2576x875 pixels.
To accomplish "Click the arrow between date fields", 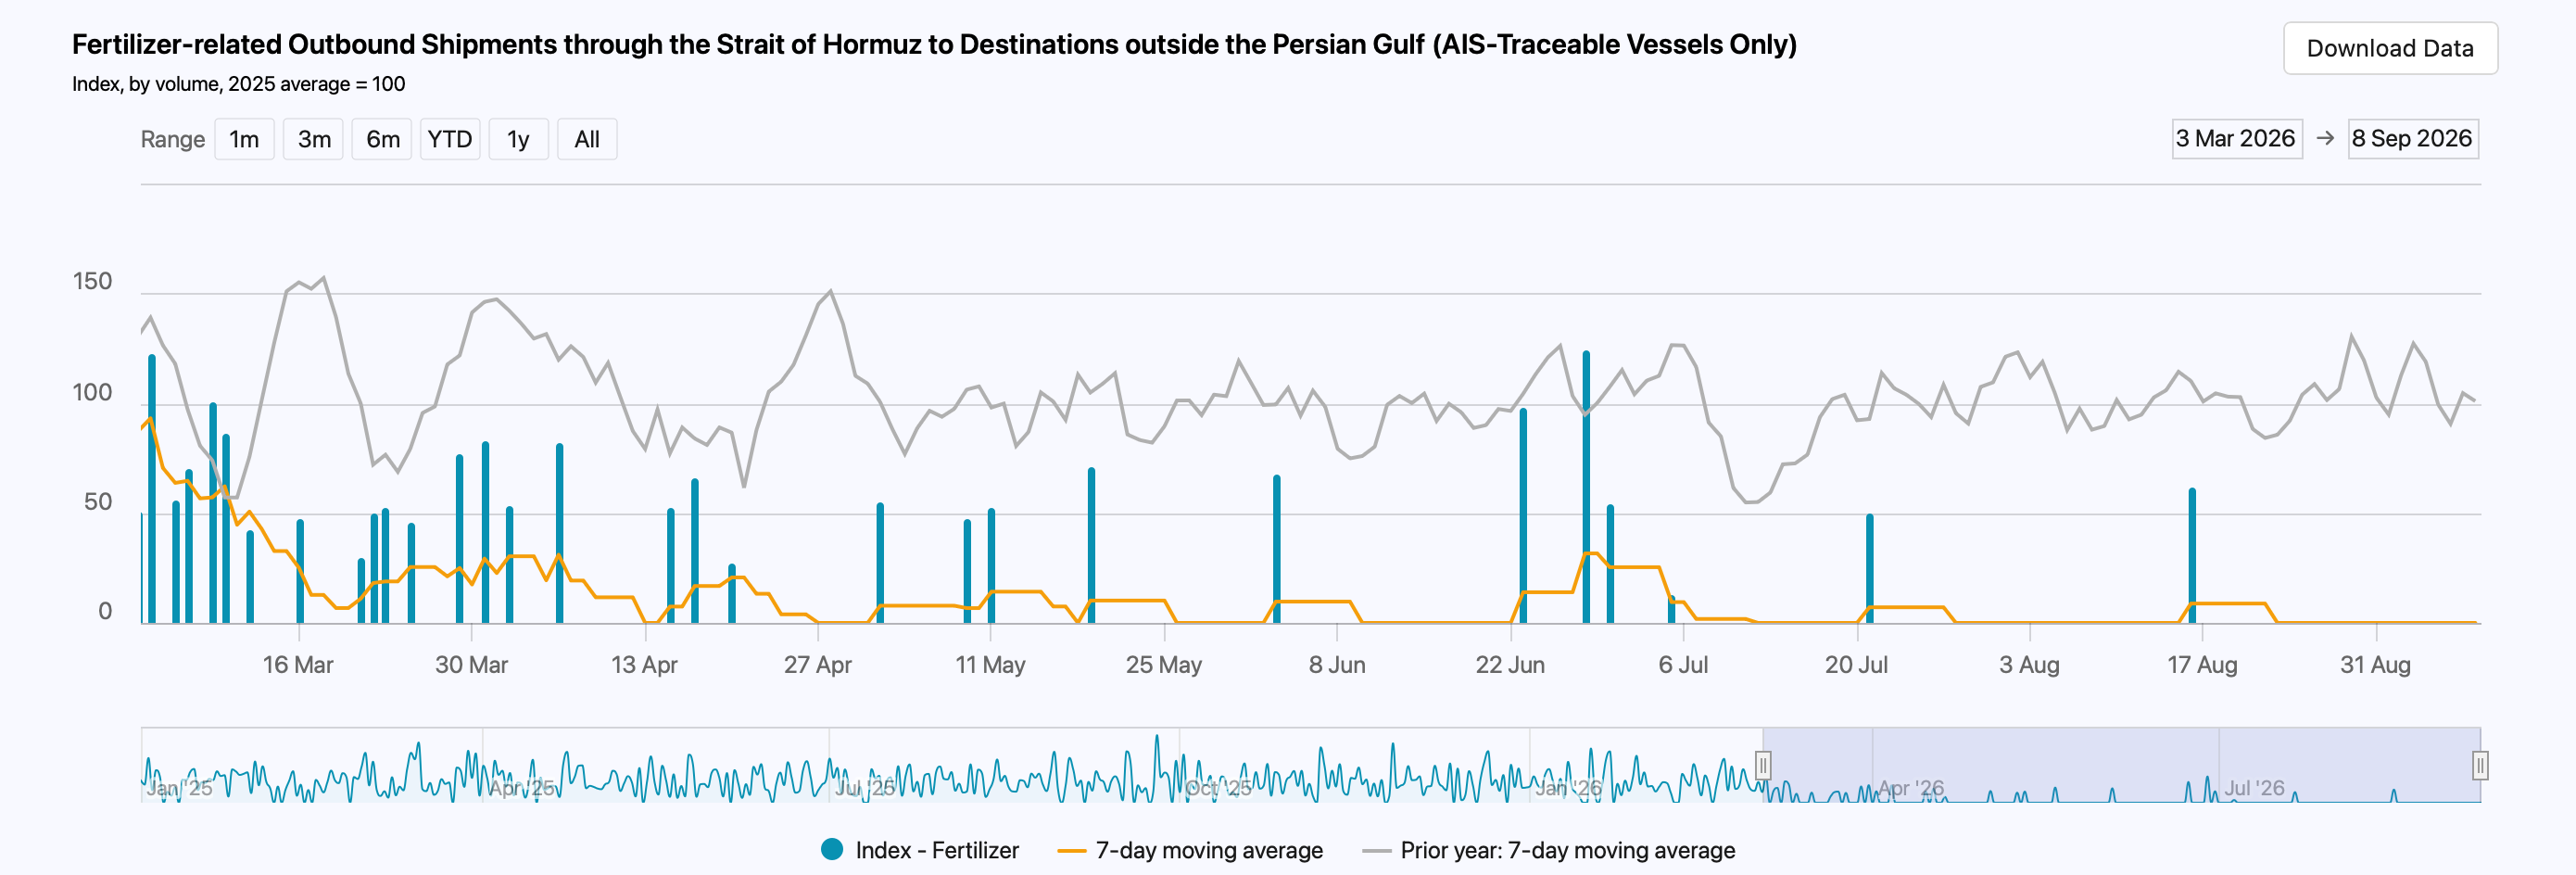I will pyautogui.click(x=2325, y=138).
